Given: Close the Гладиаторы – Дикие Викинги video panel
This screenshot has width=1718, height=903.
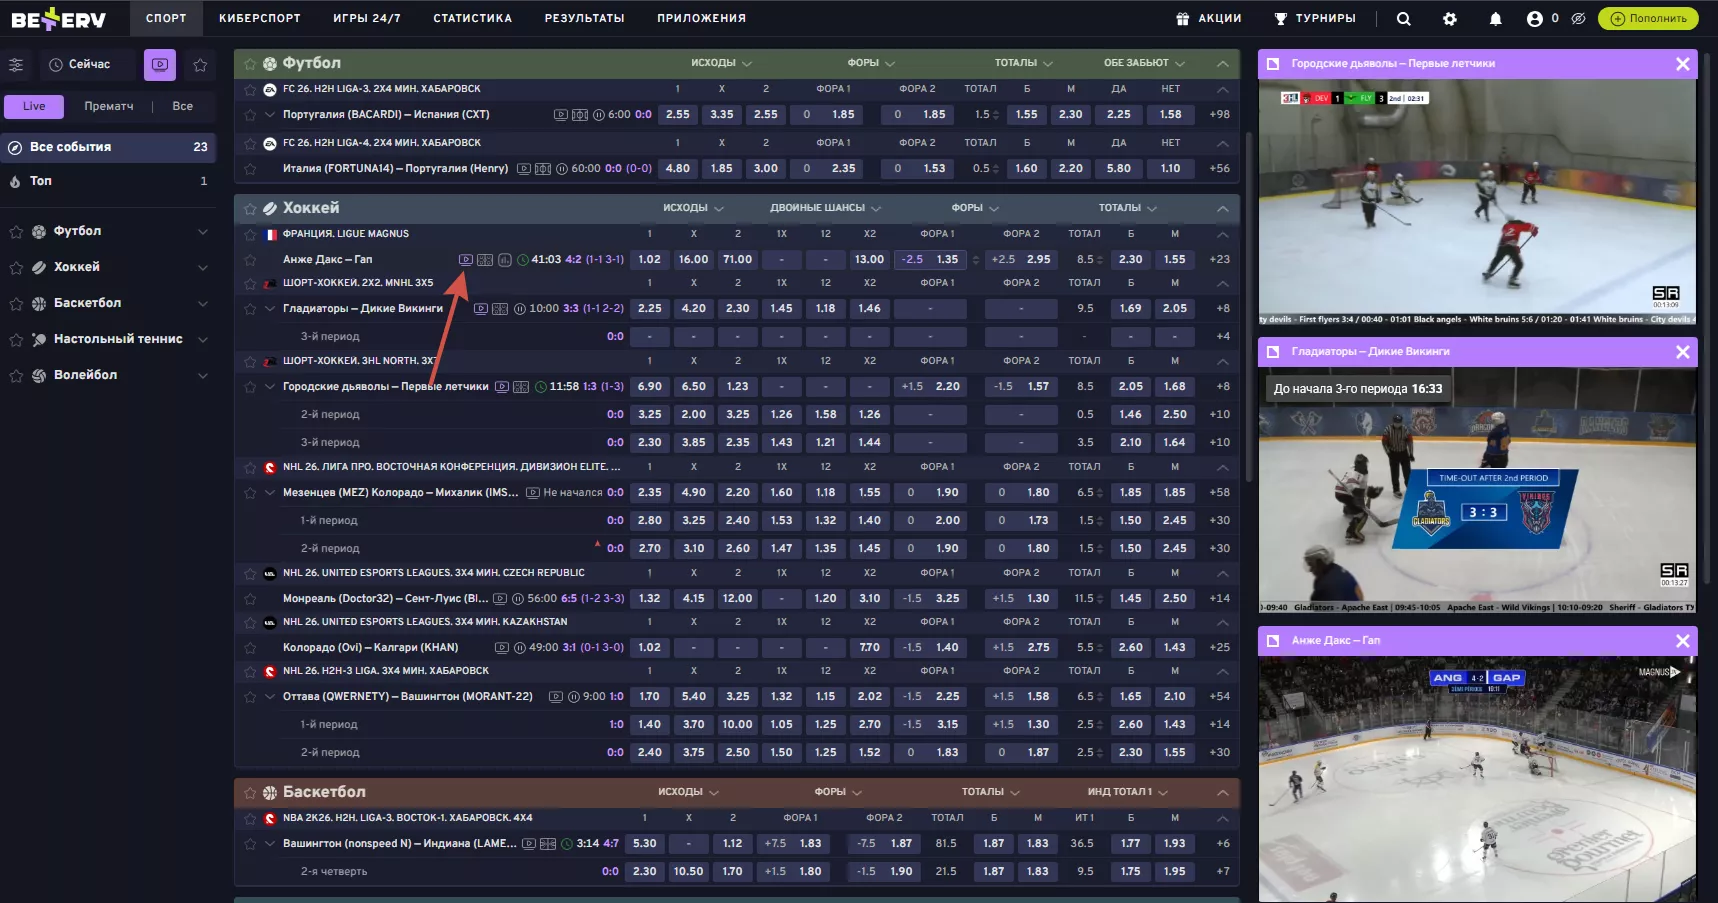Looking at the screenshot, I should coord(1682,352).
